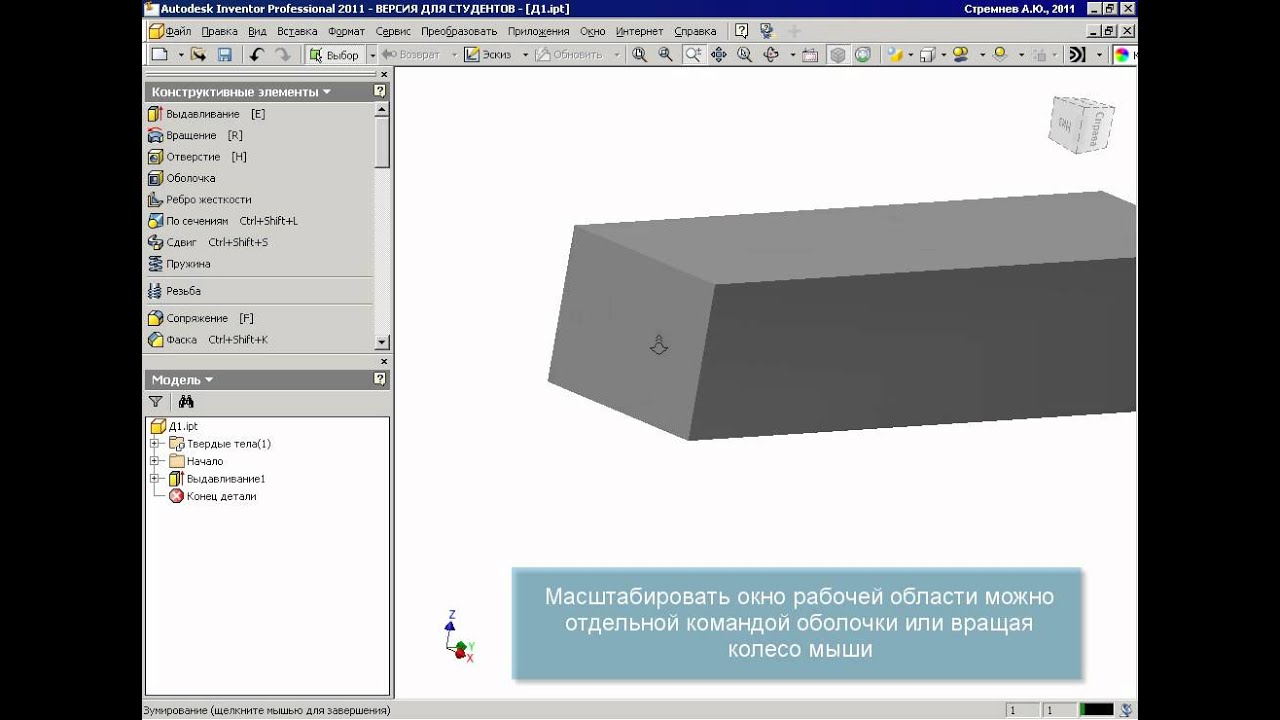Open the color wheel material swatch
The width and height of the screenshot is (1280, 720).
tap(1123, 55)
